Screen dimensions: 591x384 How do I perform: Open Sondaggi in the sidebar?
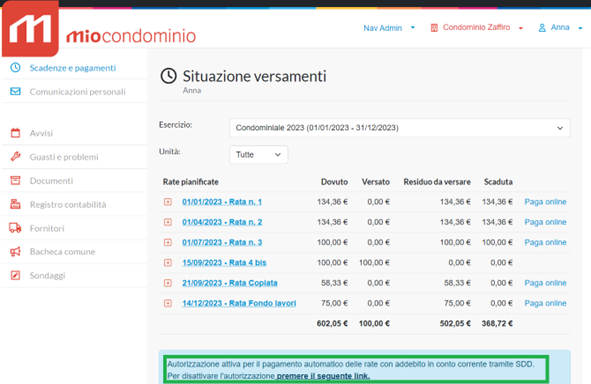47,275
